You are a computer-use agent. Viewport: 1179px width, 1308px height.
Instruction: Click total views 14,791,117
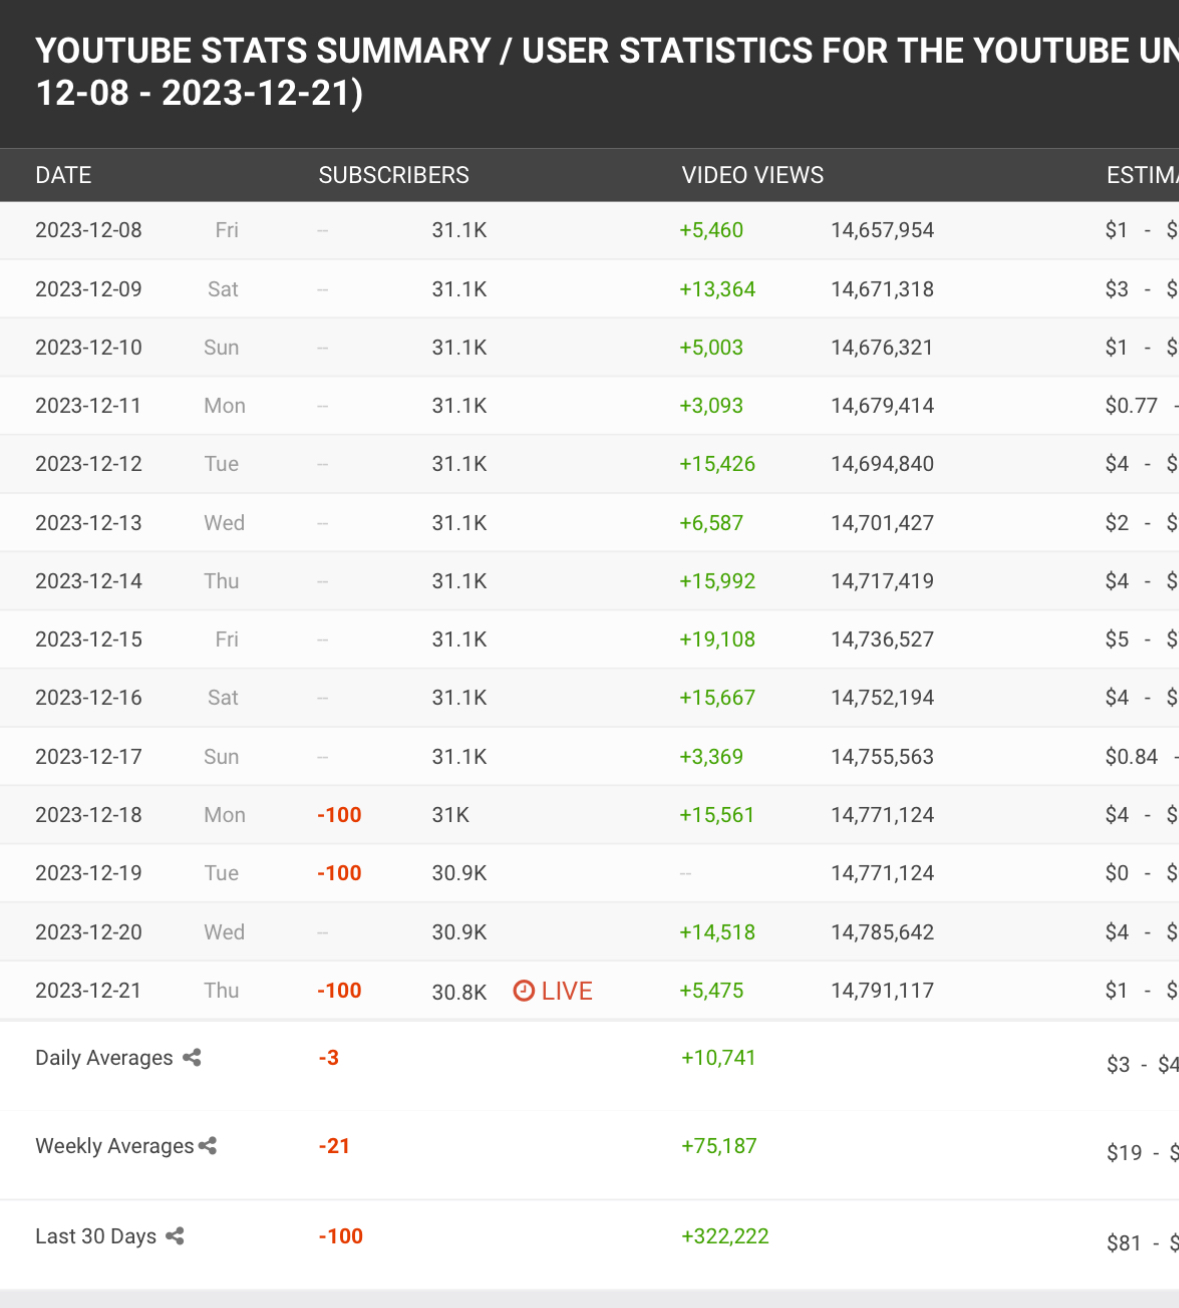882,990
